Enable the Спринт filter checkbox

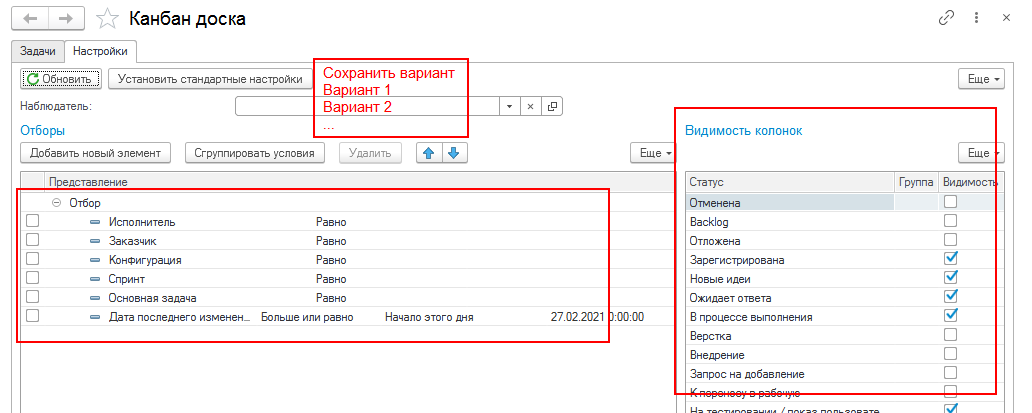click(x=32, y=278)
